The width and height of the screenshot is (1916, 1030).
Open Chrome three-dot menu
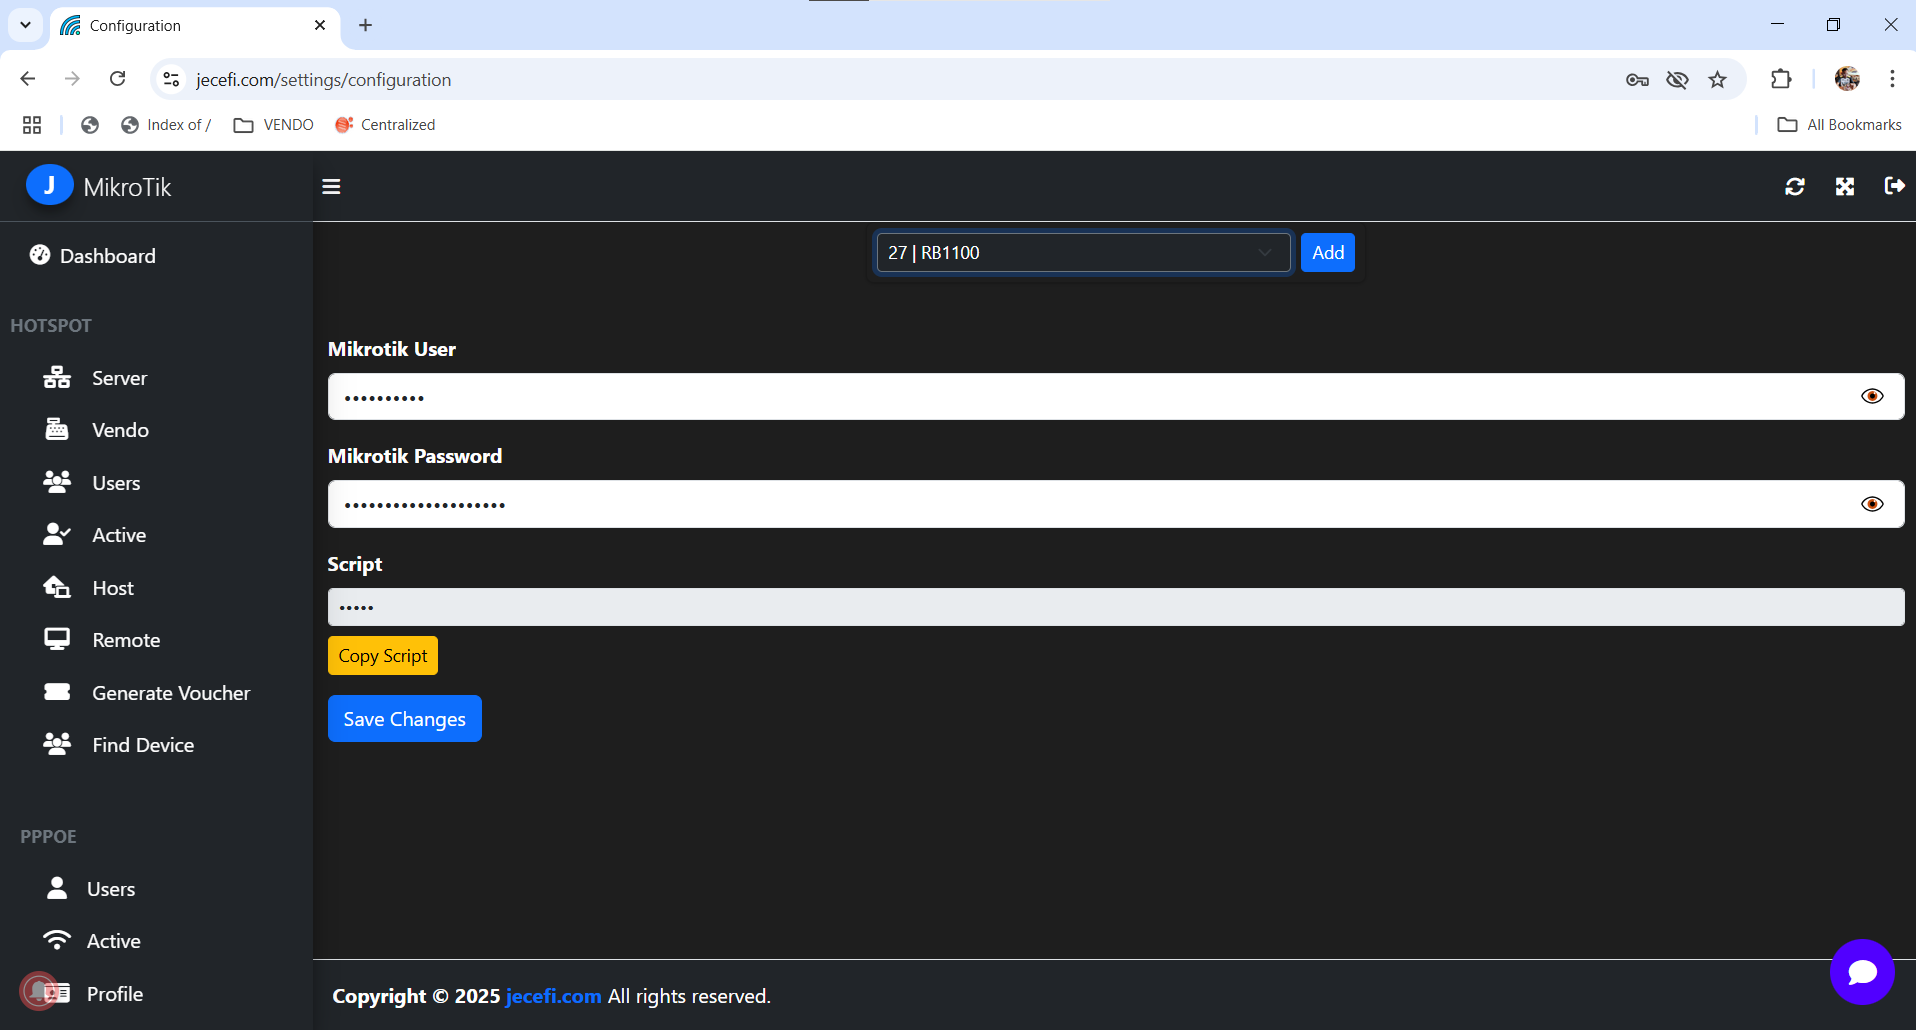pos(1892,79)
